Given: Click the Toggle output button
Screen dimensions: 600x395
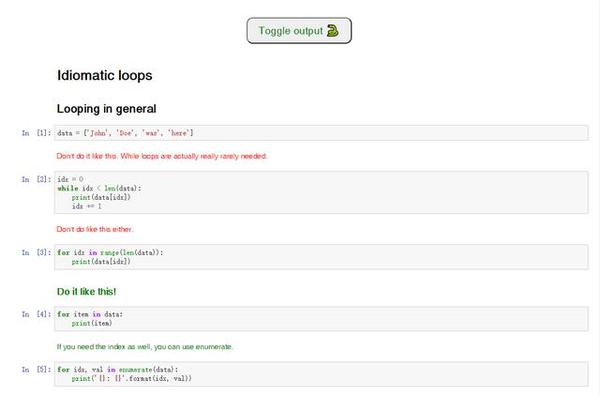Looking at the screenshot, I should (x=299, y=31).
